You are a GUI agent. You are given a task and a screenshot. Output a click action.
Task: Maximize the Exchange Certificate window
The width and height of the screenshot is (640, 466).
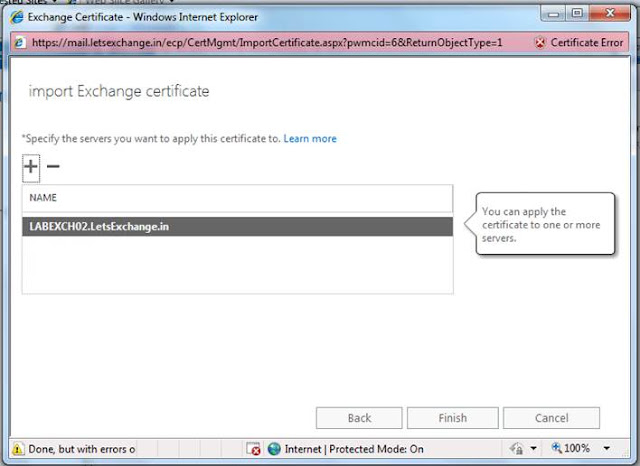click(577, 13)
